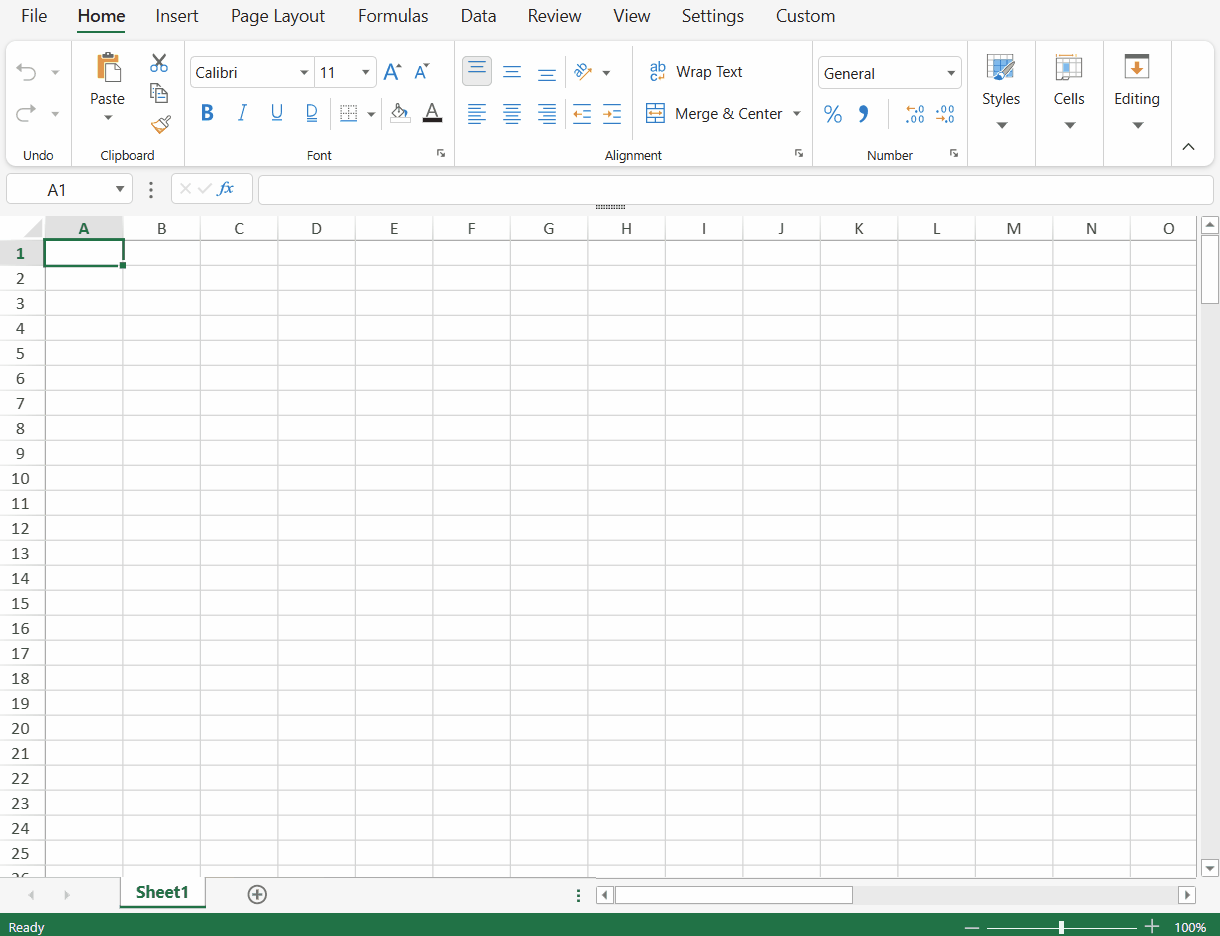
Task: Toggle Center horizontal alignment
Action: pyautogui.click(x=512, y=114)
